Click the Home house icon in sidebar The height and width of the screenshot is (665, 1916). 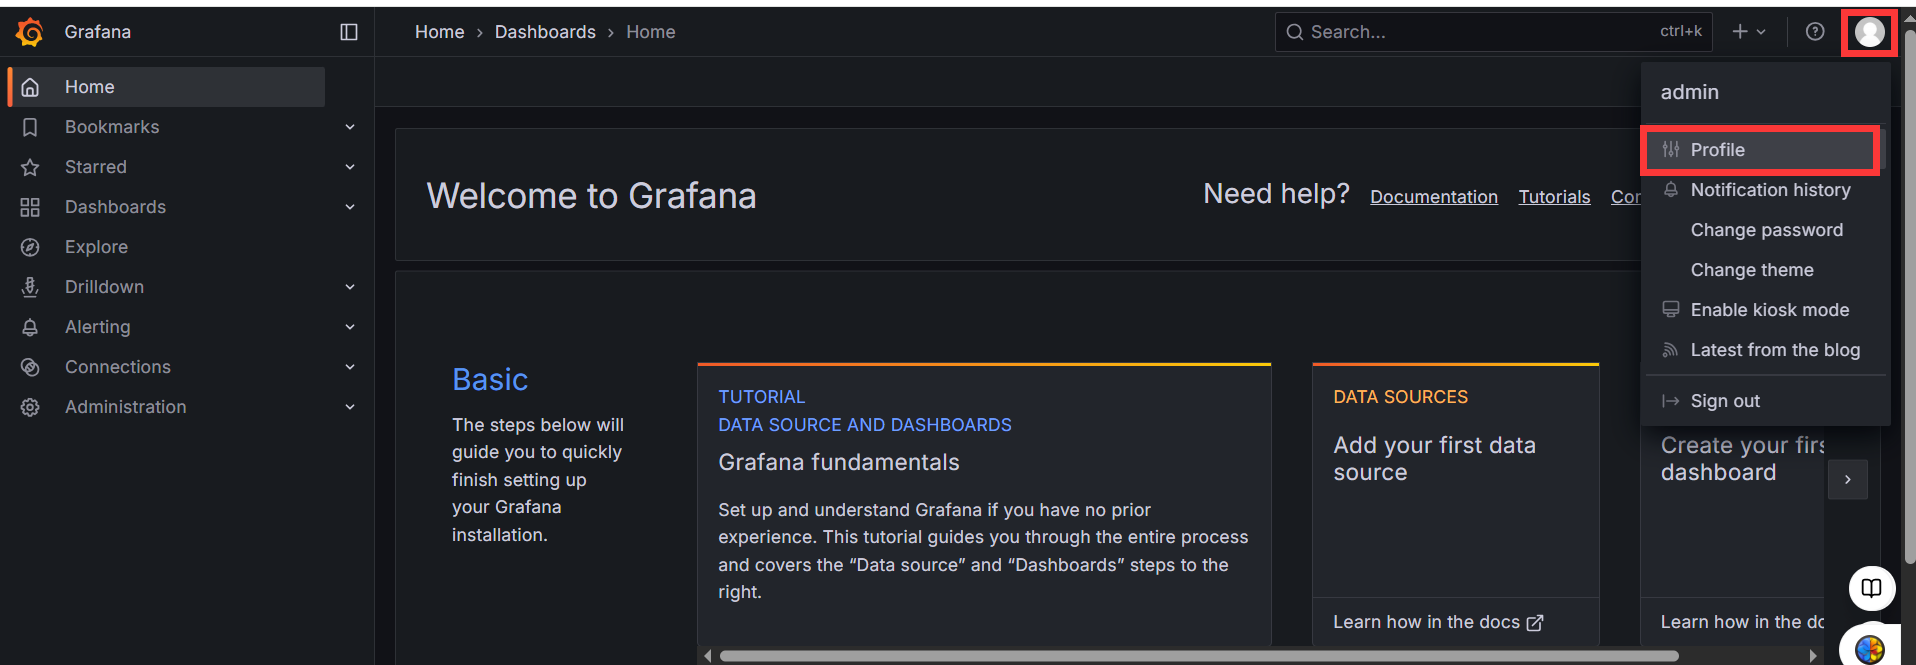pyautogui.click(x=30, y=87)
